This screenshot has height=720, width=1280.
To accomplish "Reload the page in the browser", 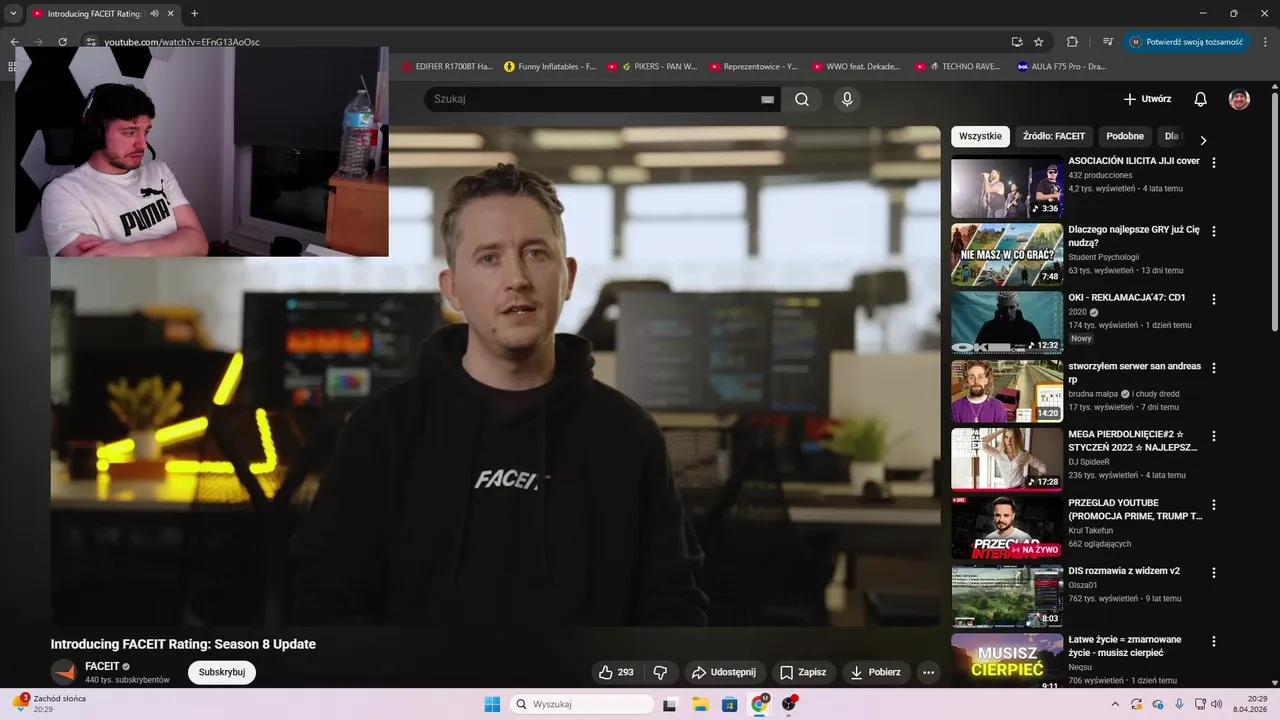I will pos(62,42).
